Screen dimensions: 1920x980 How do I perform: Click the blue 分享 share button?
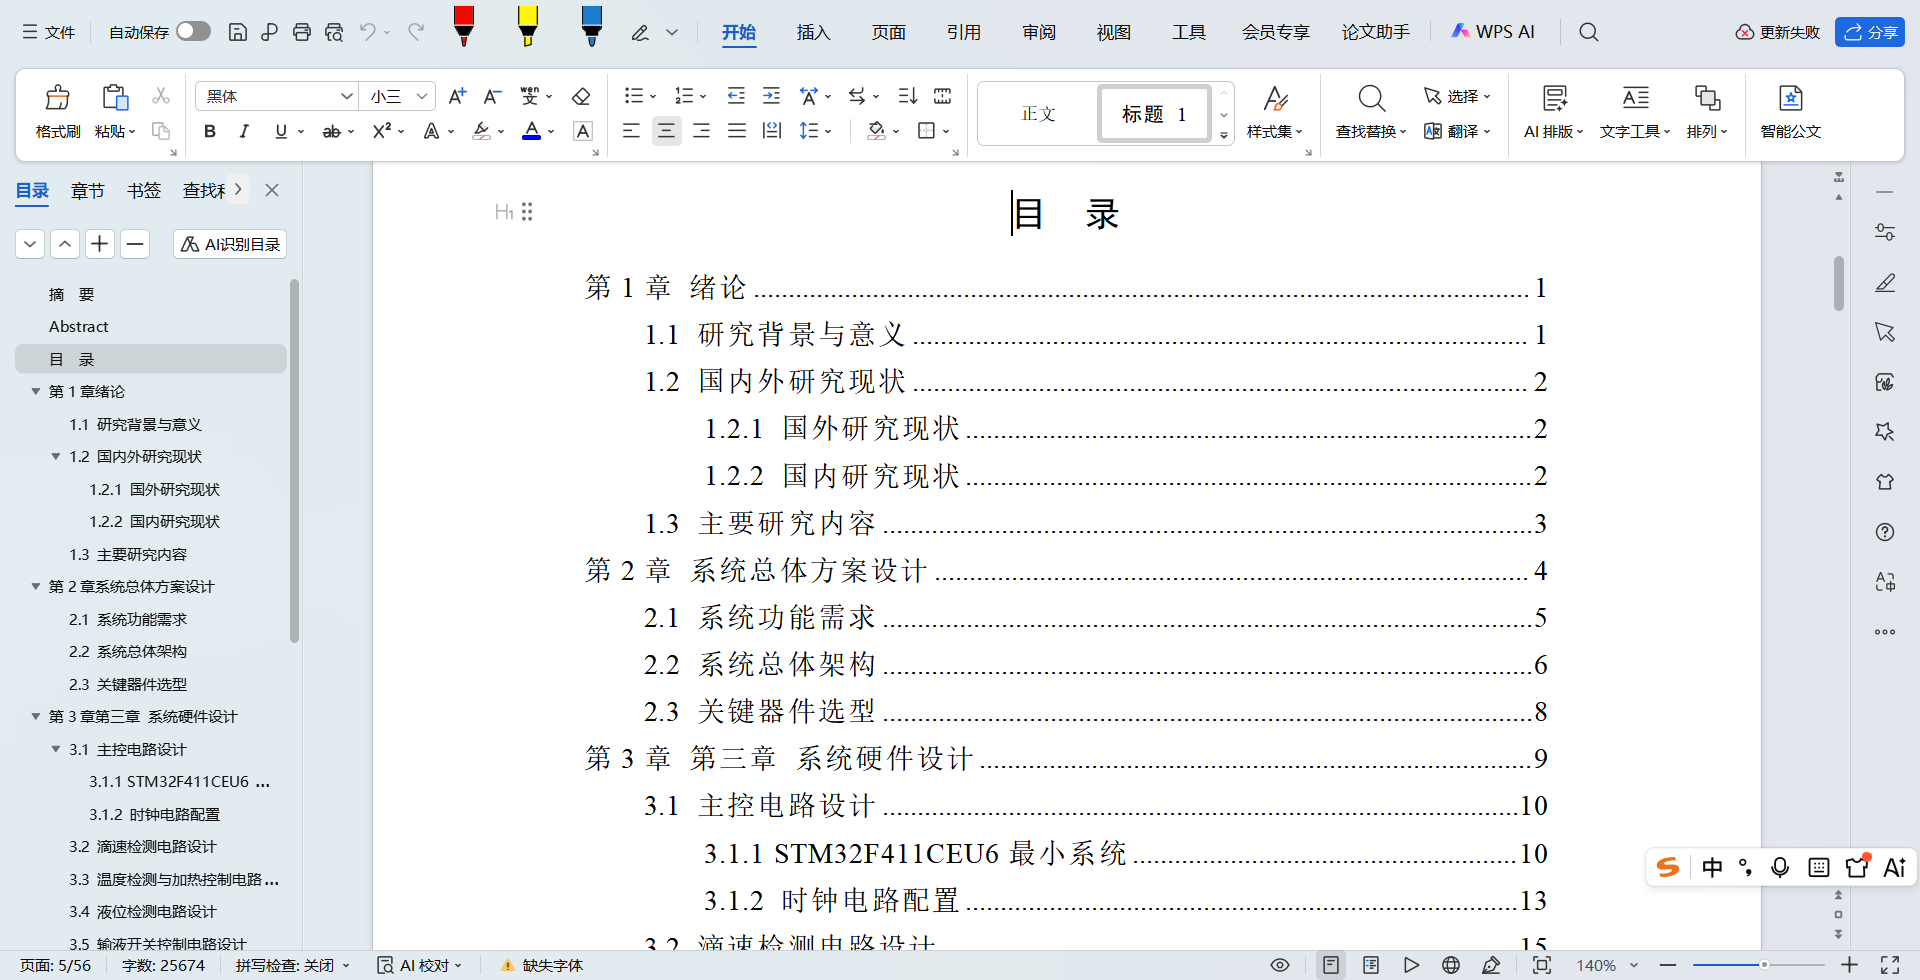(x=1870, y=32)
